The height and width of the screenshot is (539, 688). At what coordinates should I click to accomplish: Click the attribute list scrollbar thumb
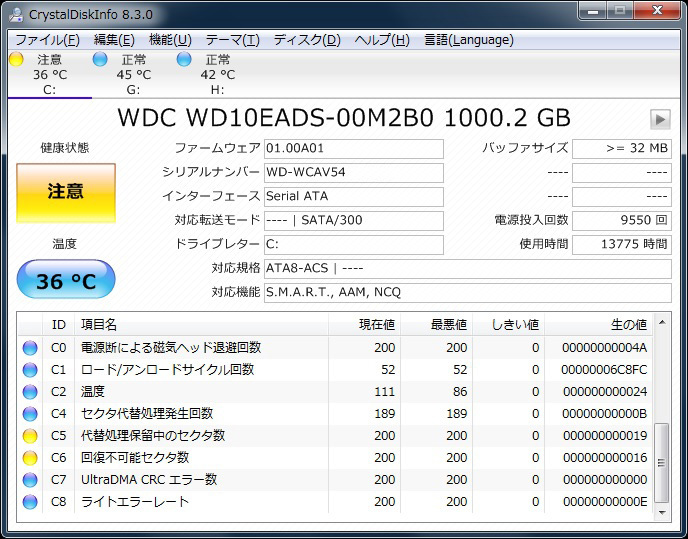(x=662, y=463)
